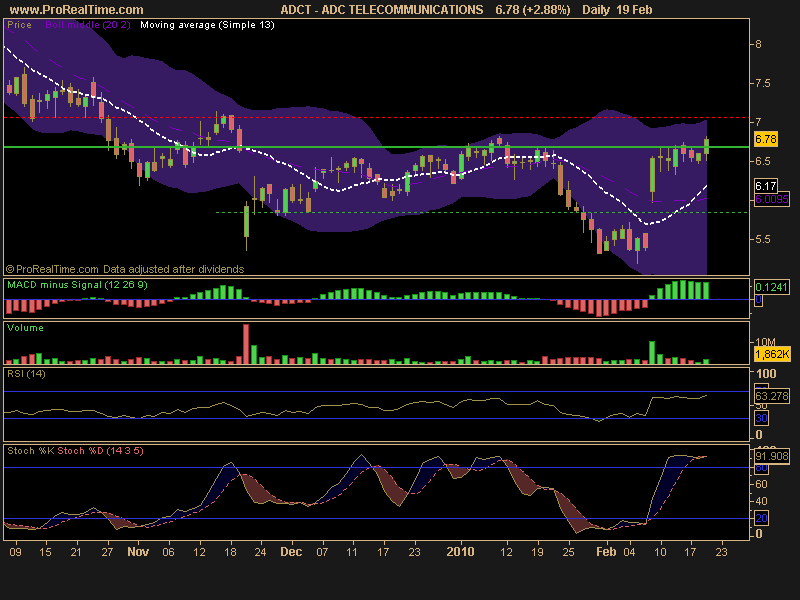
Task: Select the Stoch %K legend label
Action: pos(30,451)
